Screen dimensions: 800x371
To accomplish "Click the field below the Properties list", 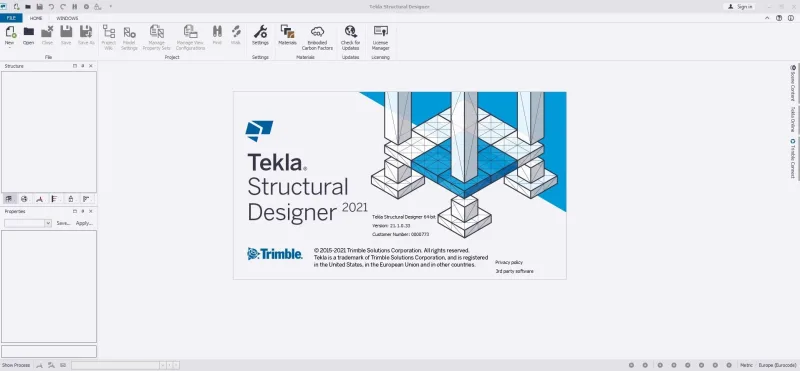I will (x=48, y=352).
